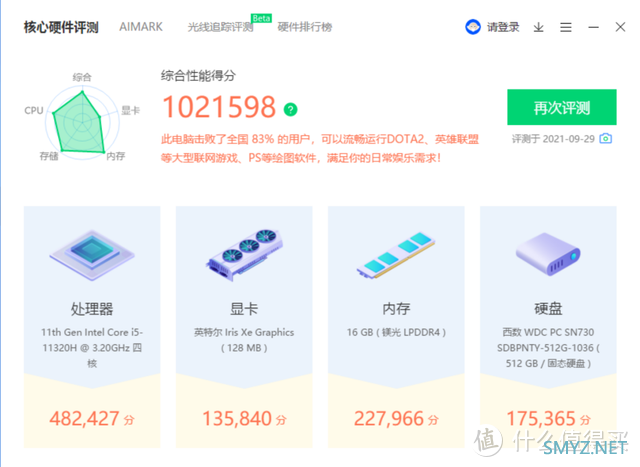Image resolution: width=640 pixels, height=467 pixels.
Task: Click the processor chip icon
Action: [x=92, y=255]
